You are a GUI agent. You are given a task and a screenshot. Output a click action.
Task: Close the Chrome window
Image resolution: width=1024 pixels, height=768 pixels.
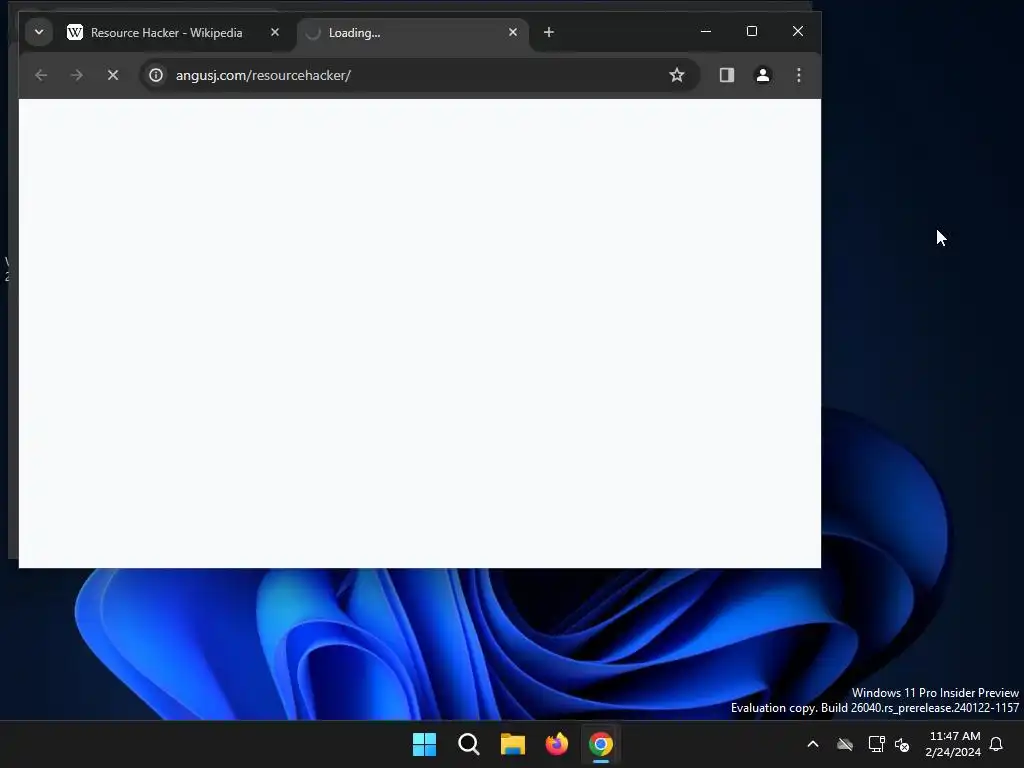click(x=798, y=31)
